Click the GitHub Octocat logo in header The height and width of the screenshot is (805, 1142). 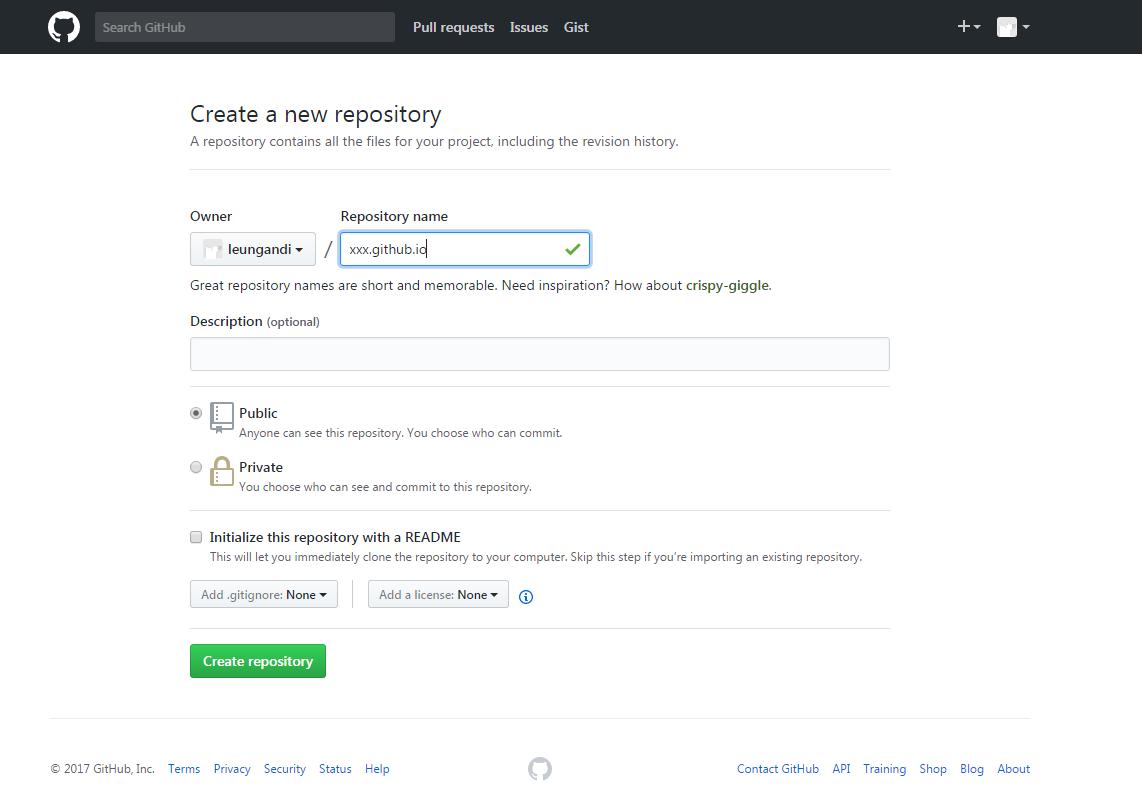point(64,27)
